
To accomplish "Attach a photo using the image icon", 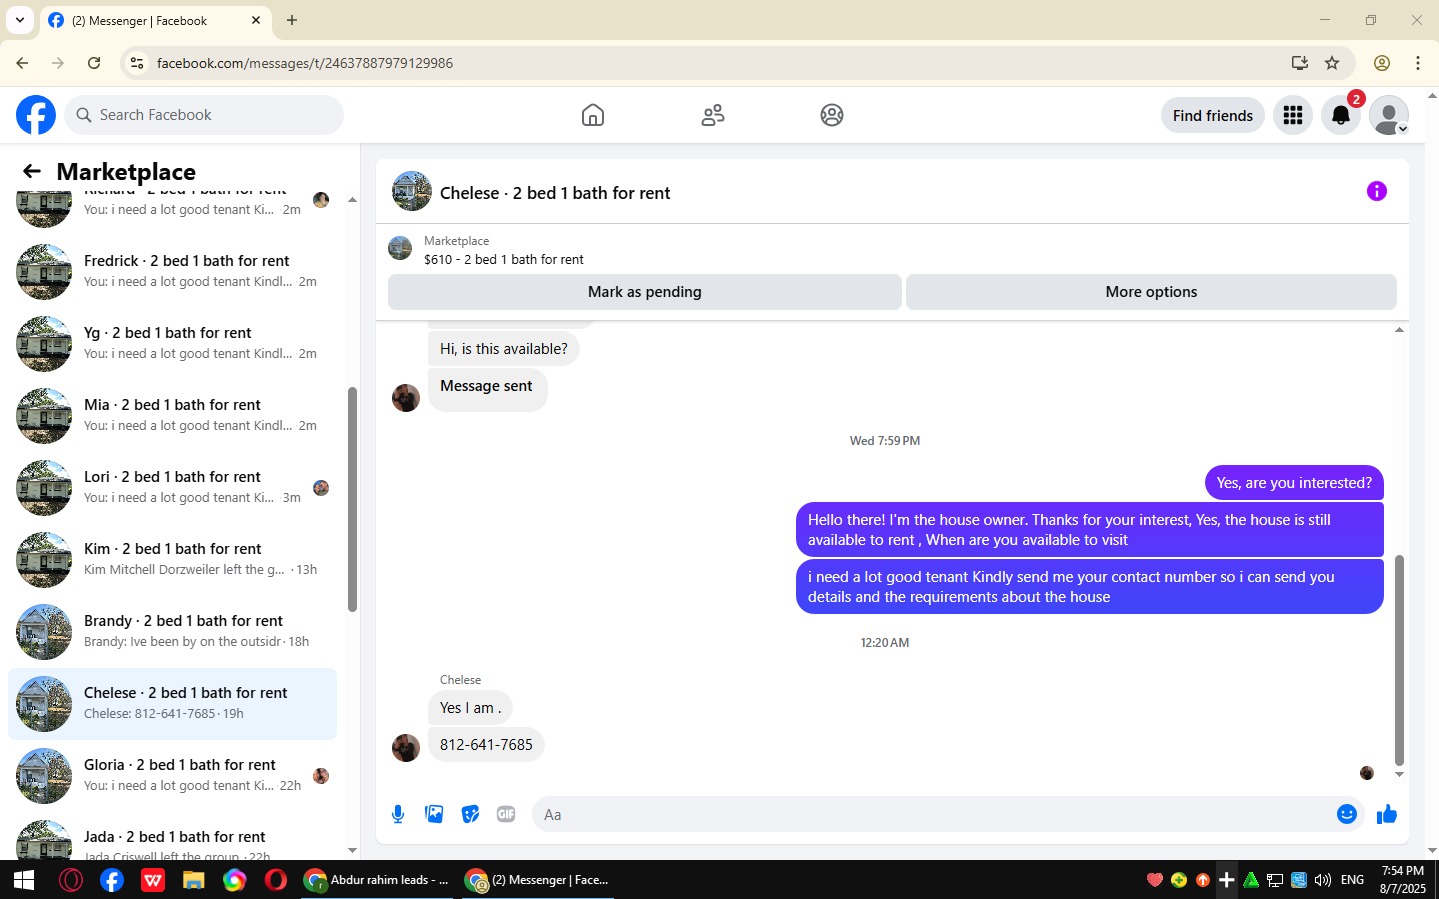I will 434,814.
